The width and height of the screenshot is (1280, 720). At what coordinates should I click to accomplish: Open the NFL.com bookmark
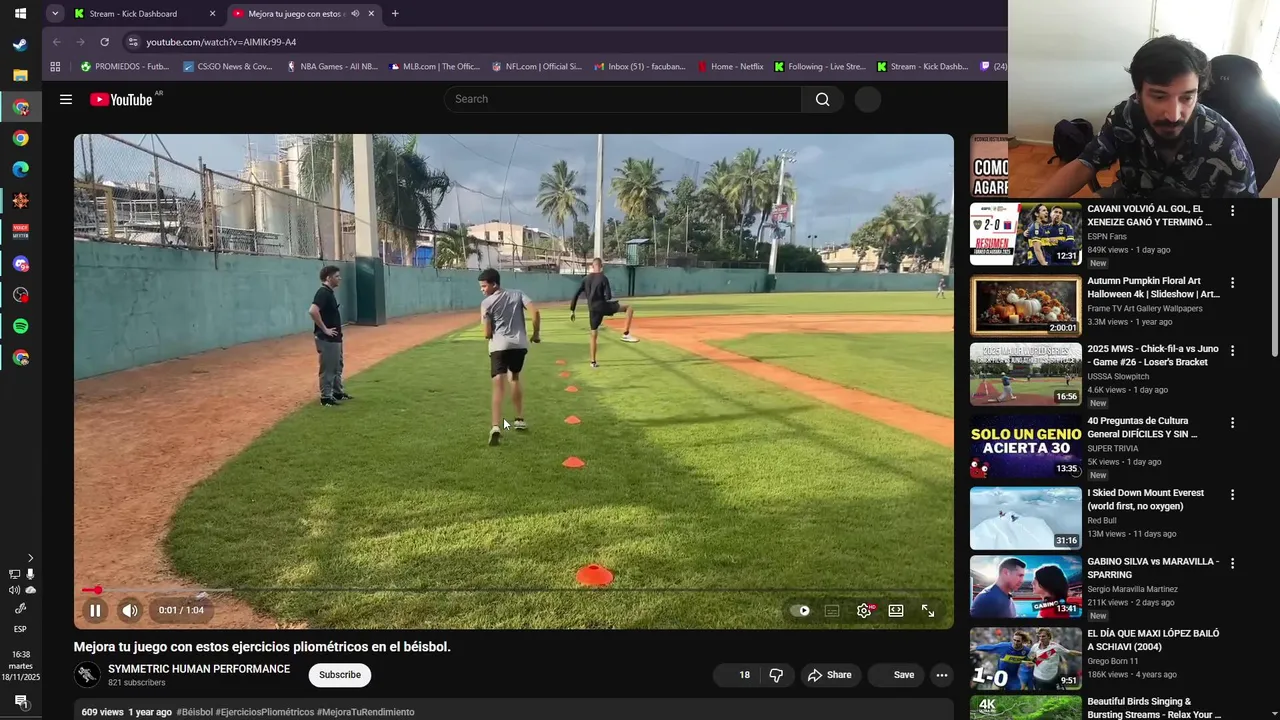coord(537,67)
